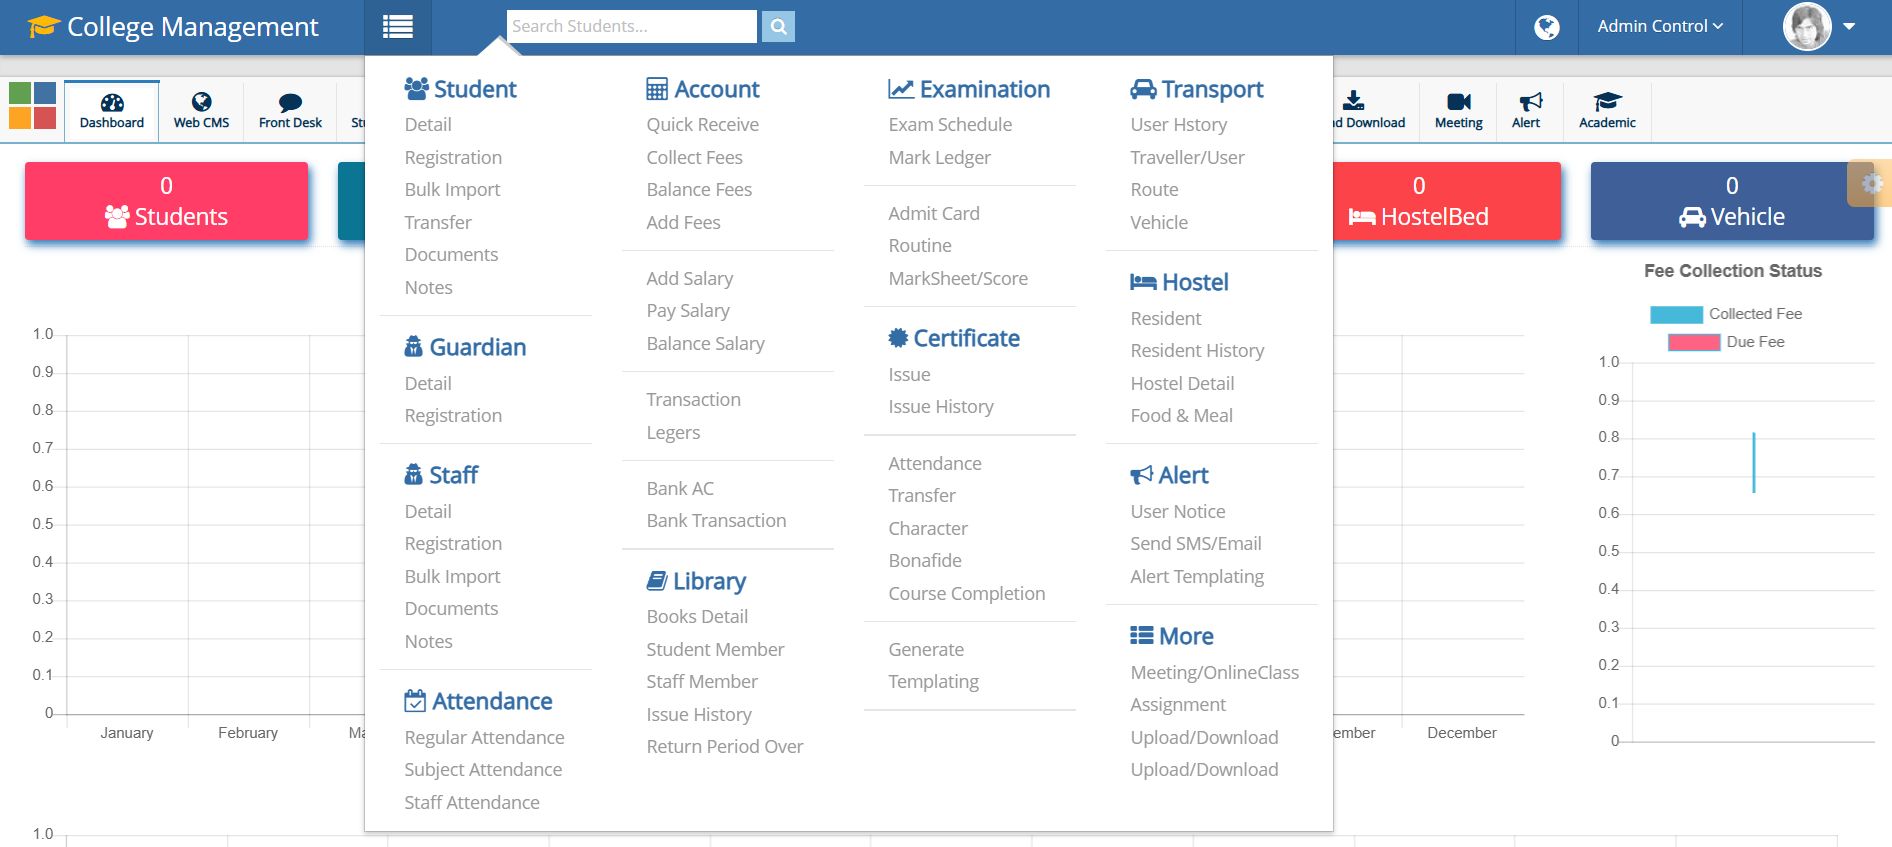Open Staff Attendance entry
The image size is (1892, 847).
pyautogui.click(x=472, y=802)
